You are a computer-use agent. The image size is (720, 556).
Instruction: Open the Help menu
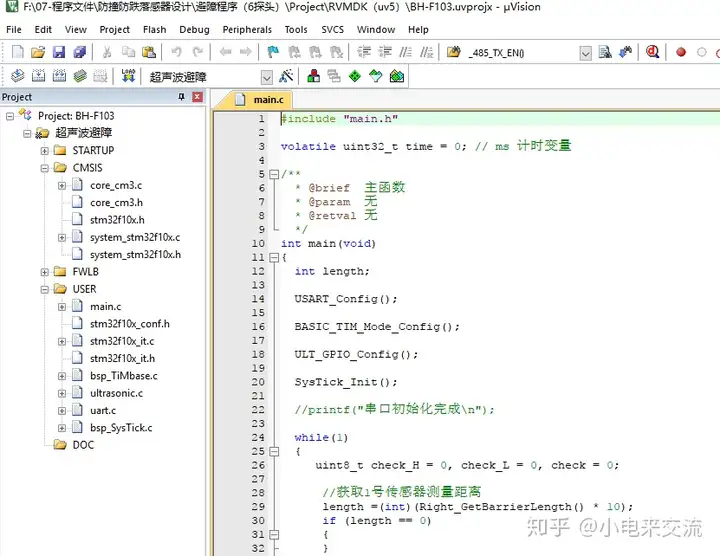[418, 29]
